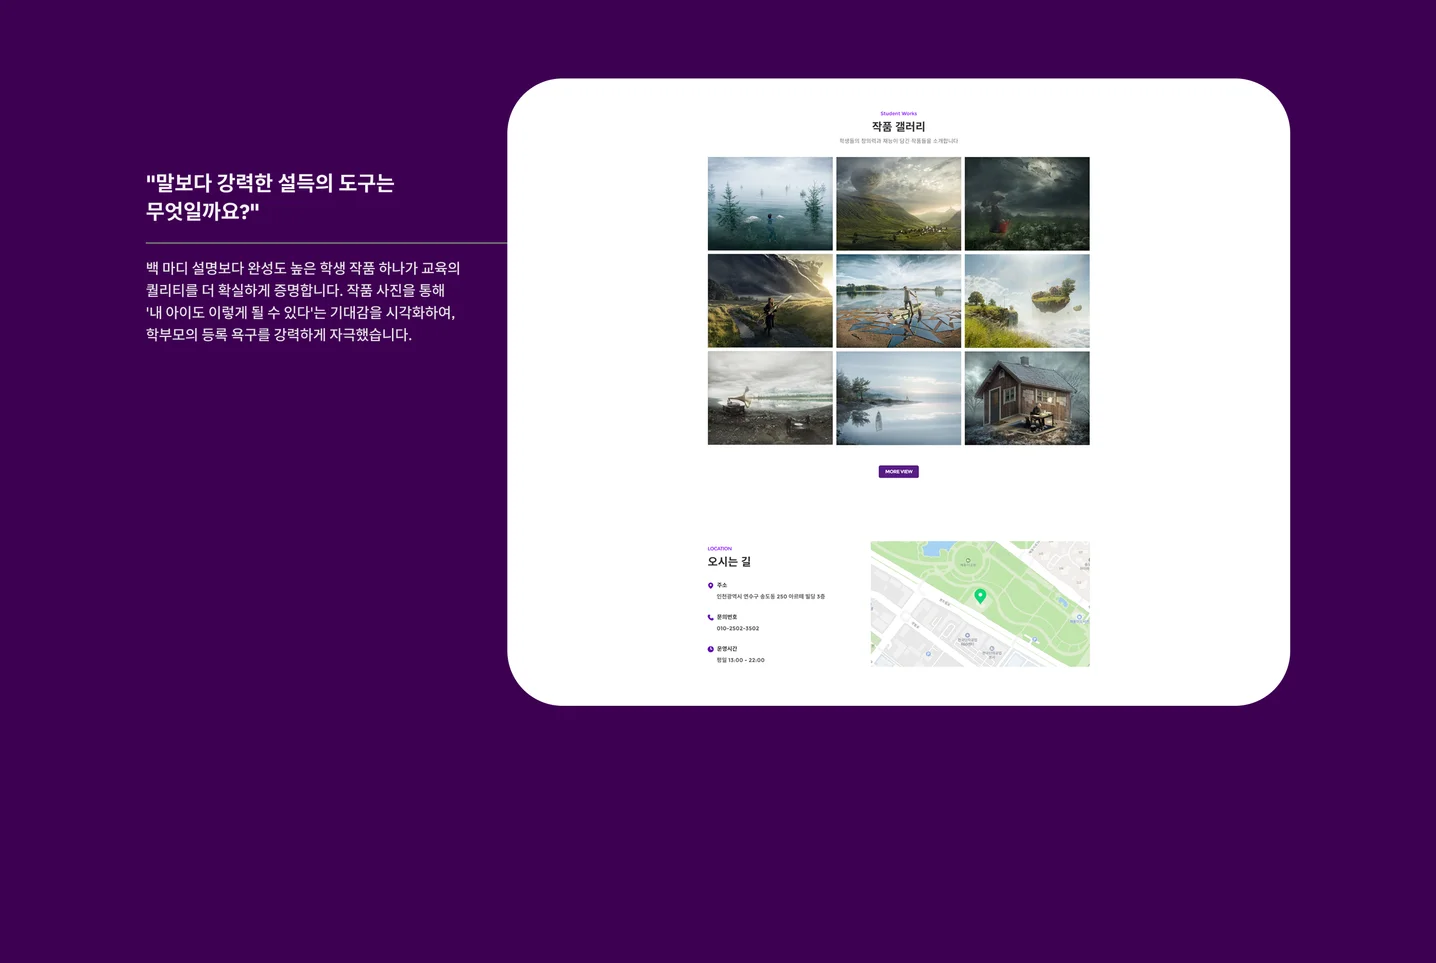Click the wooden cabin artwork thumbnail

pos(1027,397)
